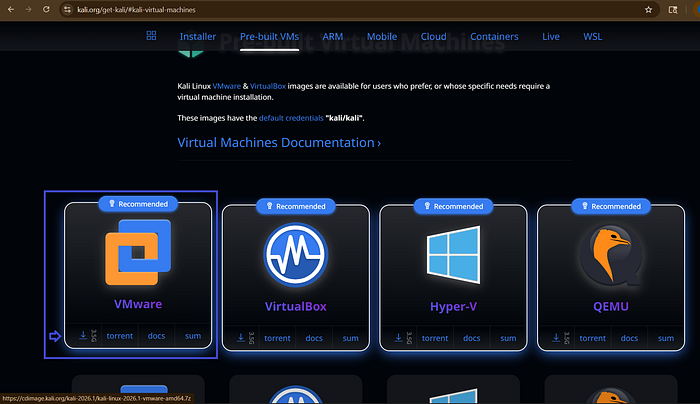Switch to the Installer tab
Screen dimensions: 700x404
point(198,37)
